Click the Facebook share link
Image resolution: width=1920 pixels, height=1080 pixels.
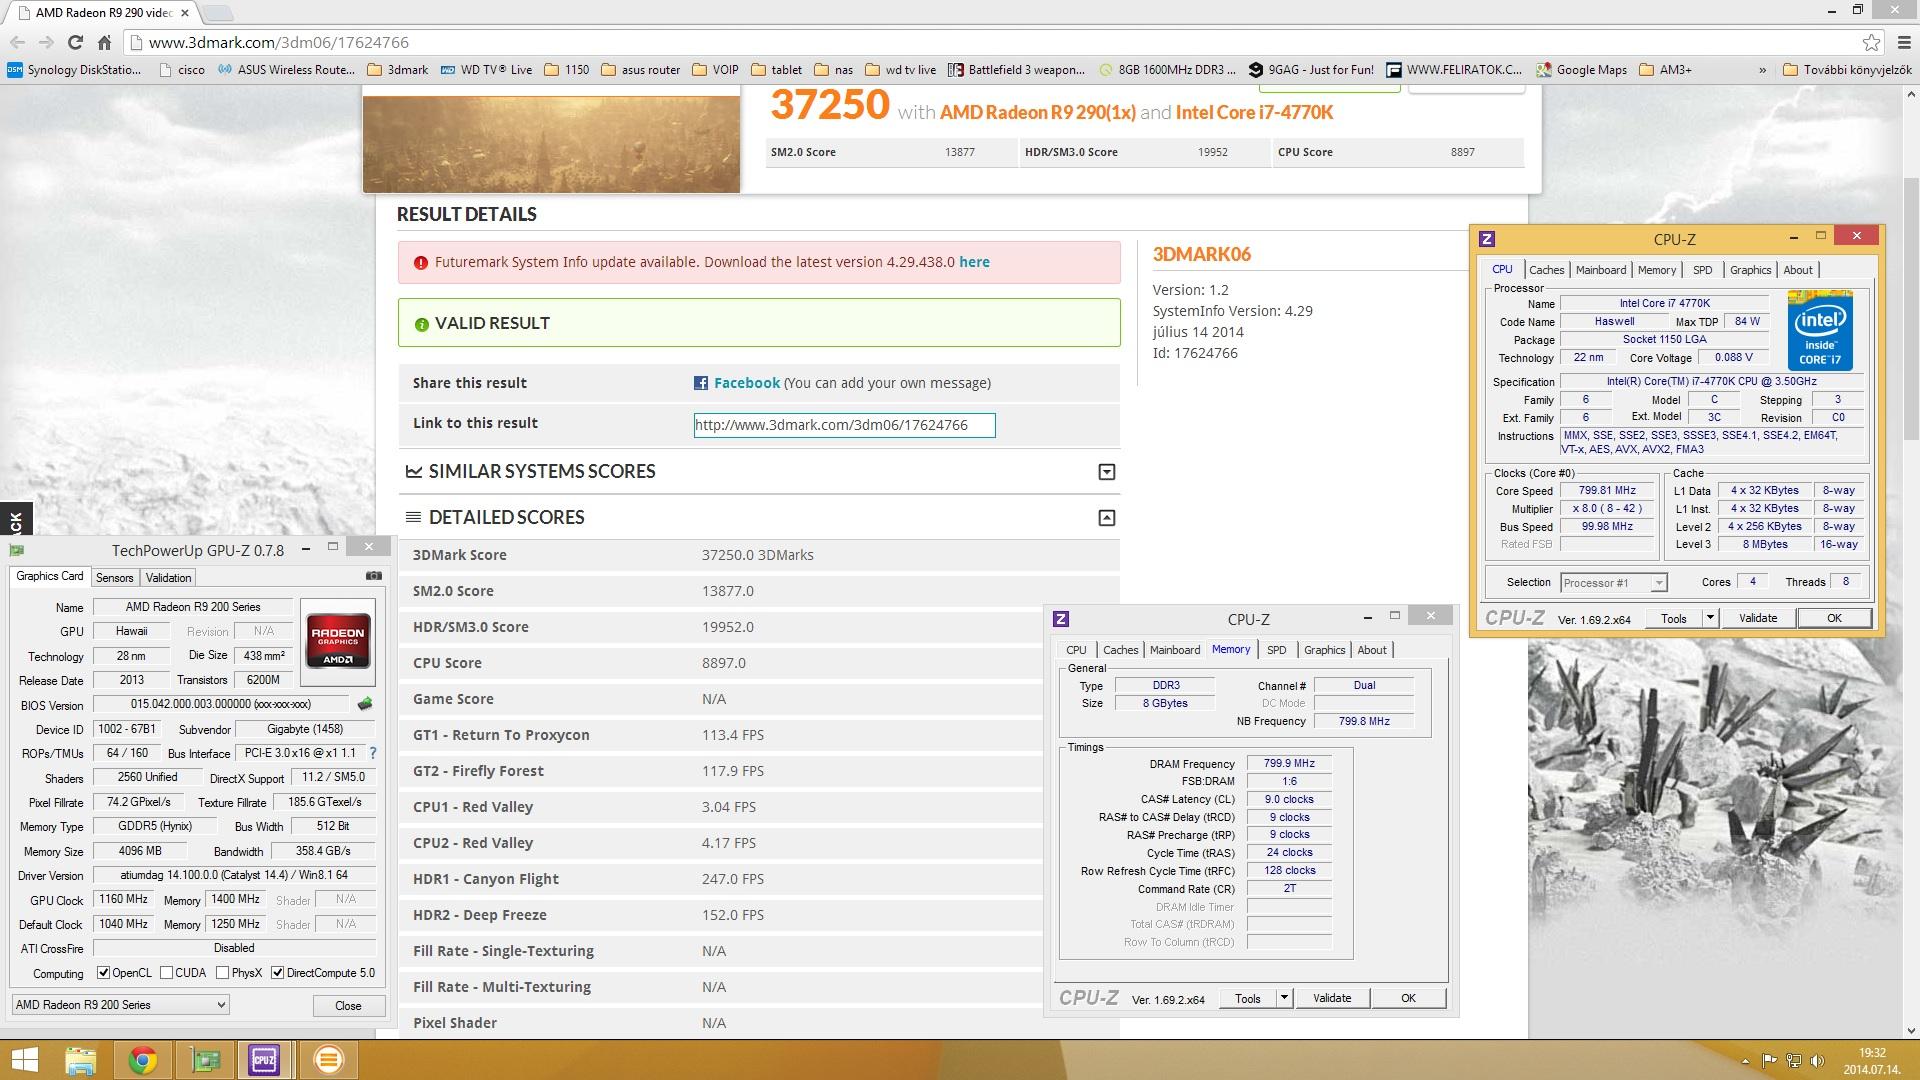pyautogui.click(x=746, y=383)
